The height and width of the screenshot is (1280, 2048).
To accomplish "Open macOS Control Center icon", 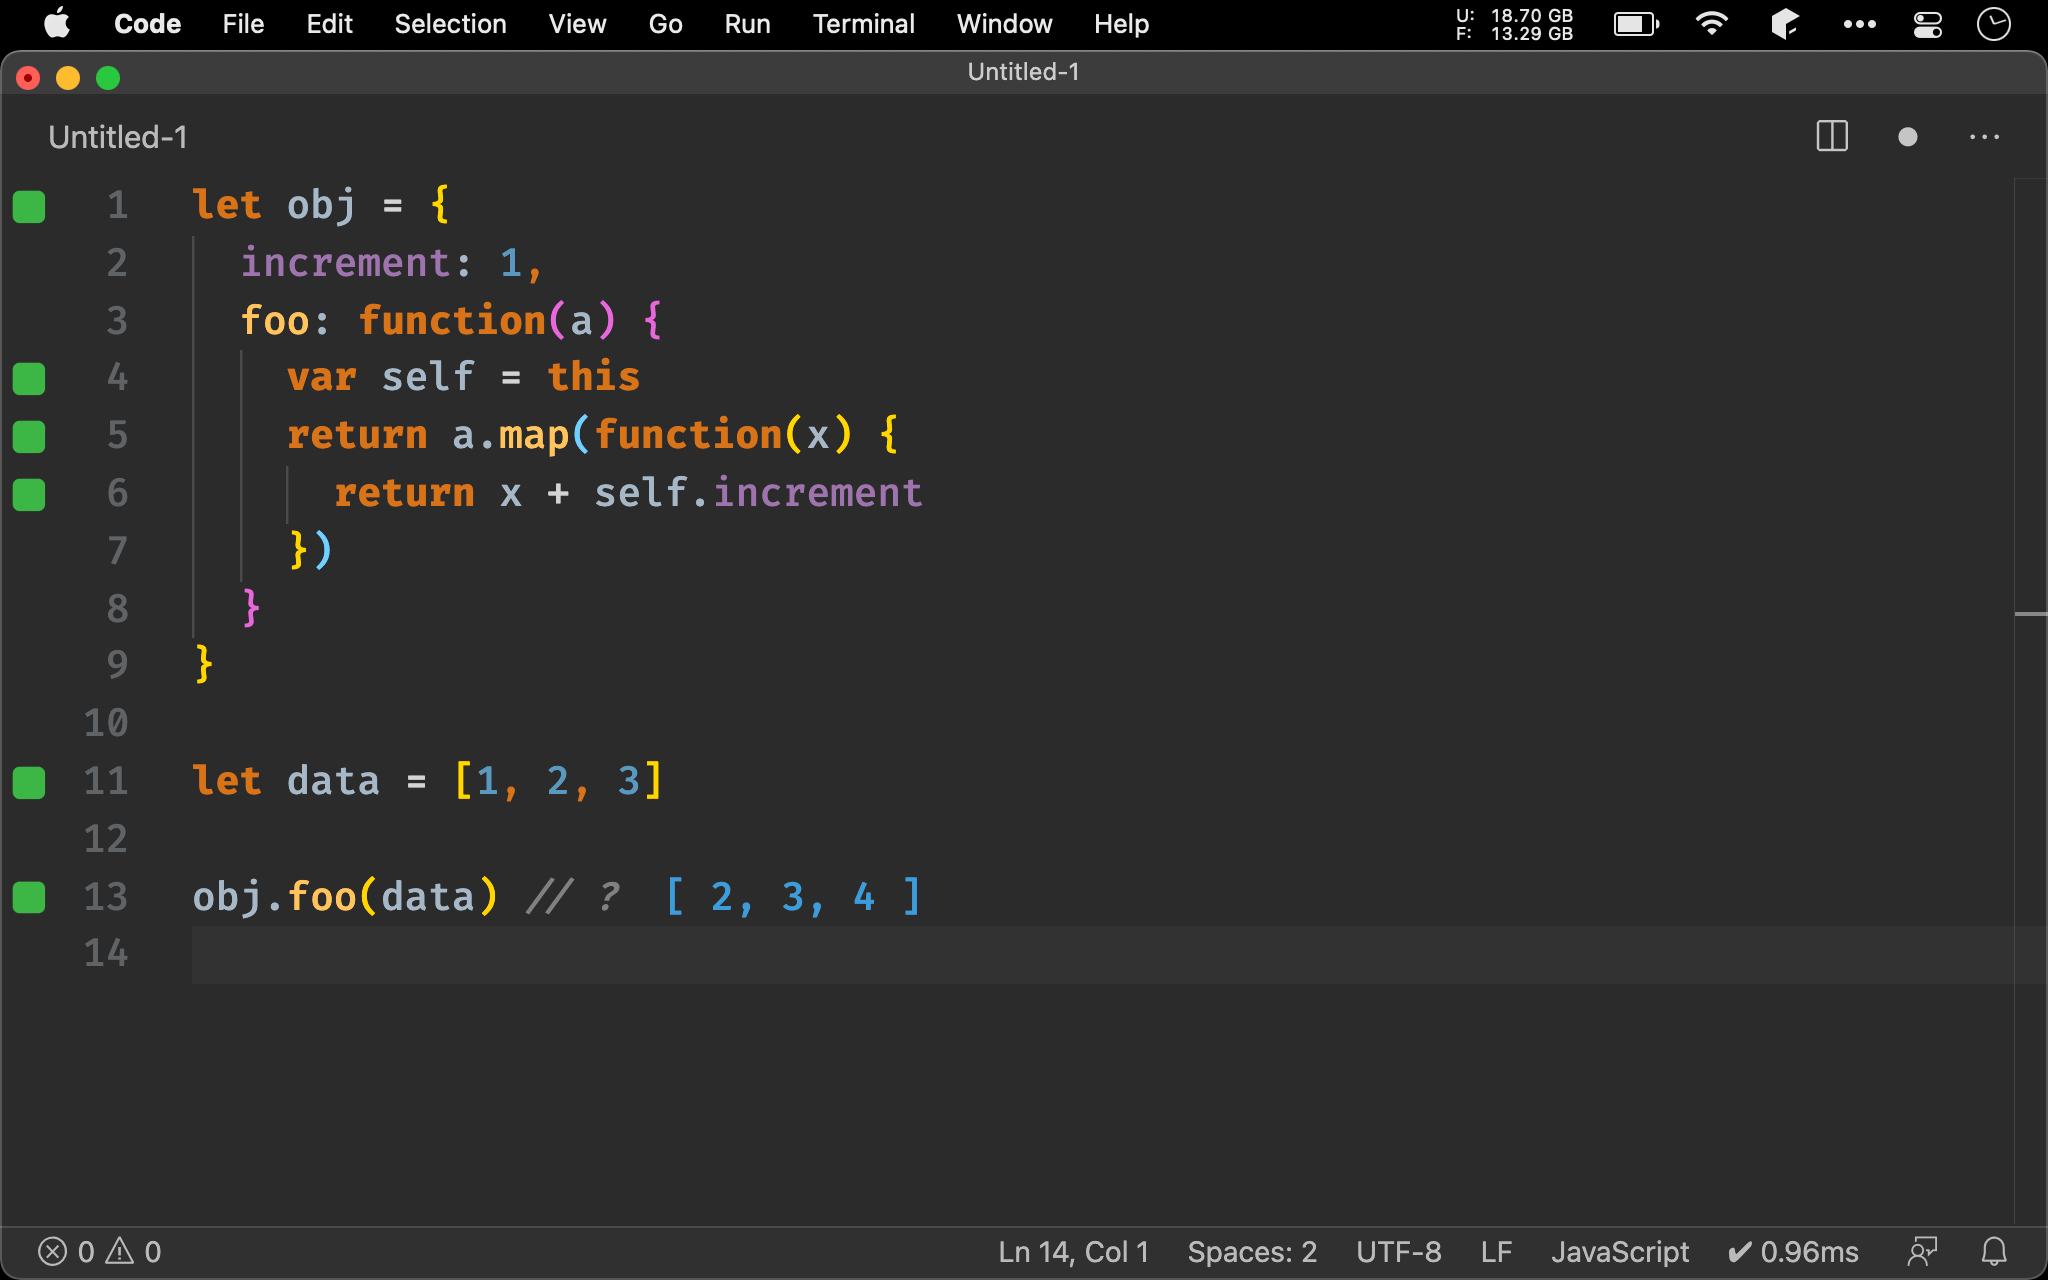I will point(1927,24).
